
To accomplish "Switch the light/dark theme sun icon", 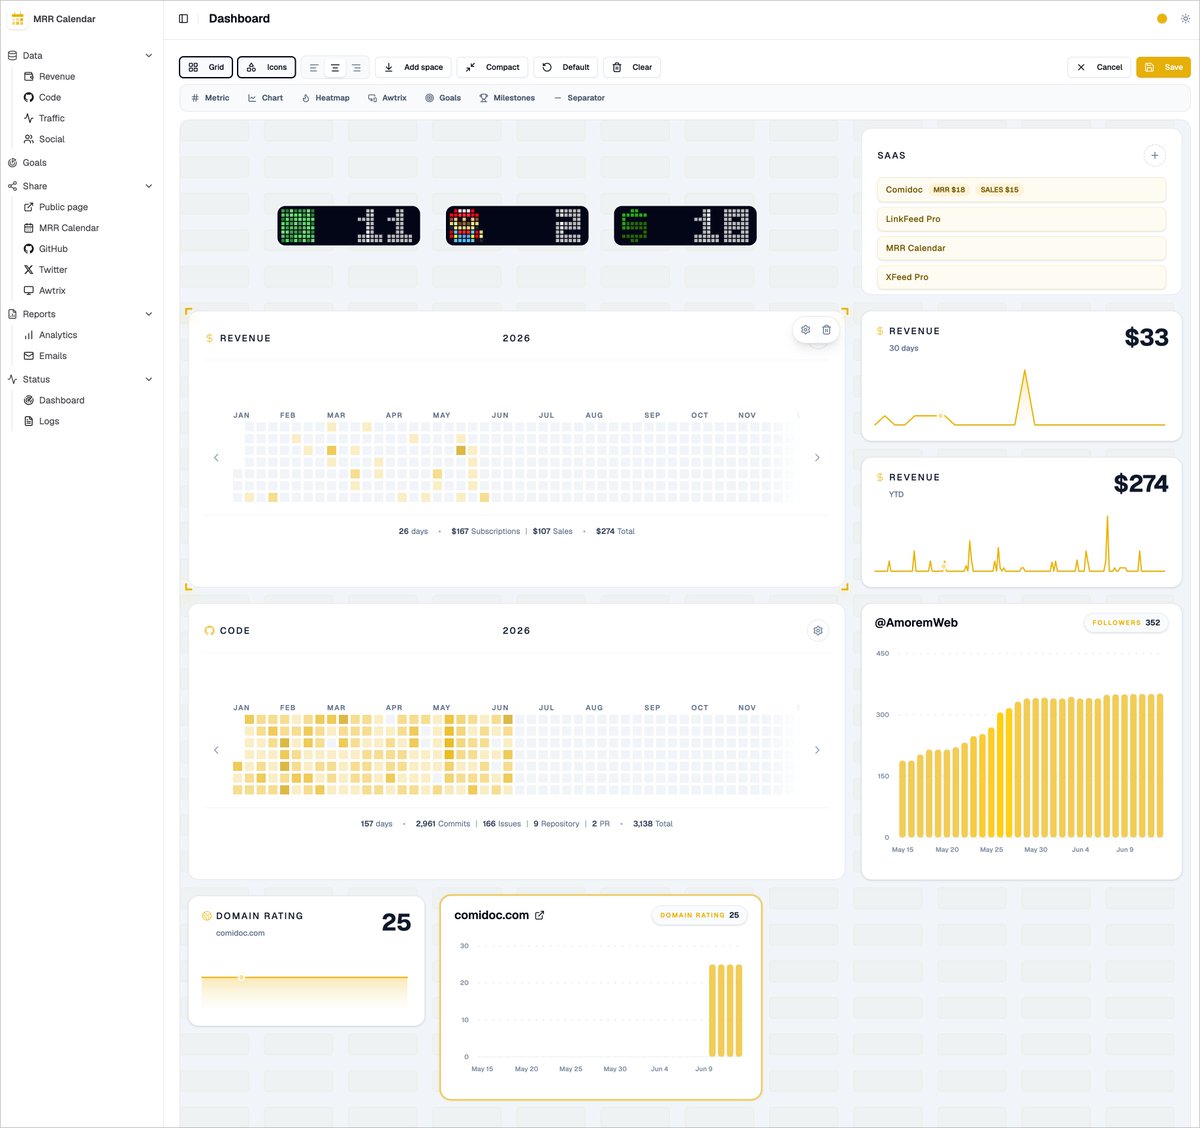I will click(x=1185, y=19).
